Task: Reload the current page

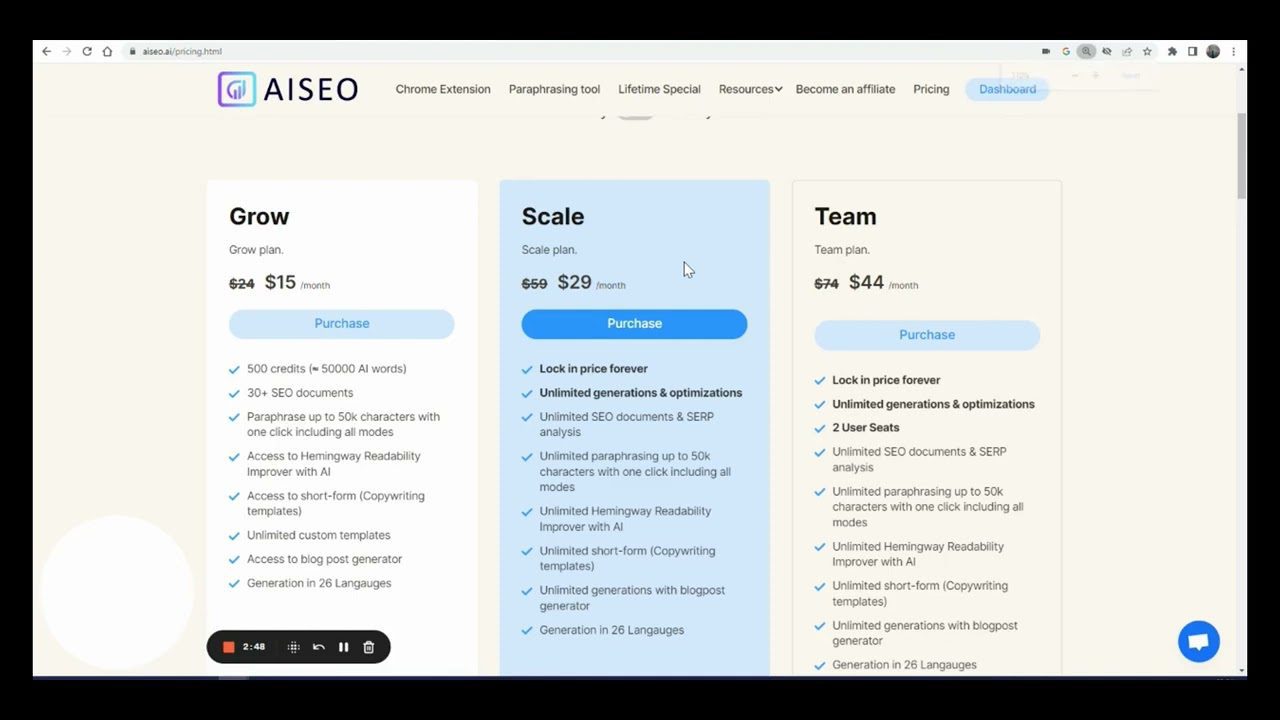Action: [87, 52]
